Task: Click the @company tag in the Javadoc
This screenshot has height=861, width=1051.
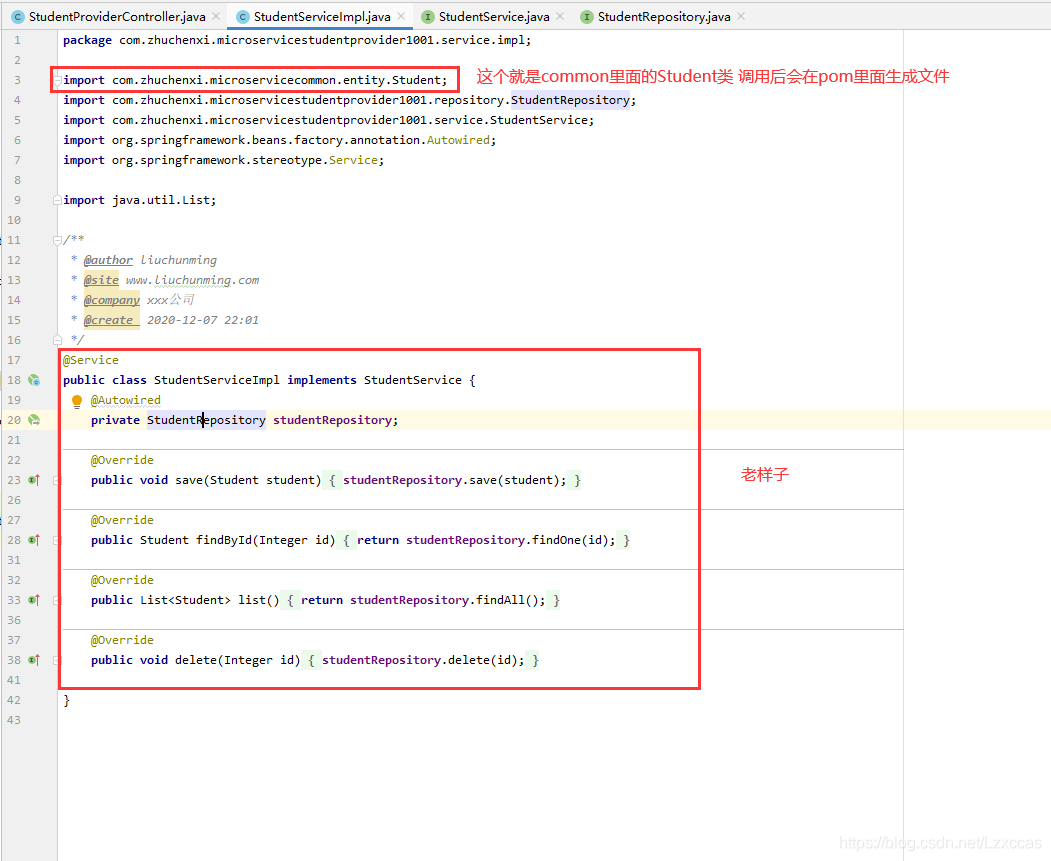Action: point(112,300)
